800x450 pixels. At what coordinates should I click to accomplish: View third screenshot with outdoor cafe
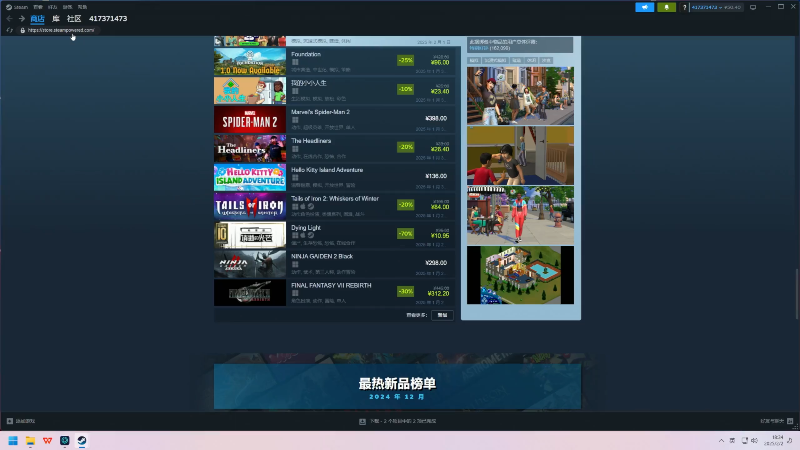[520, 215]
